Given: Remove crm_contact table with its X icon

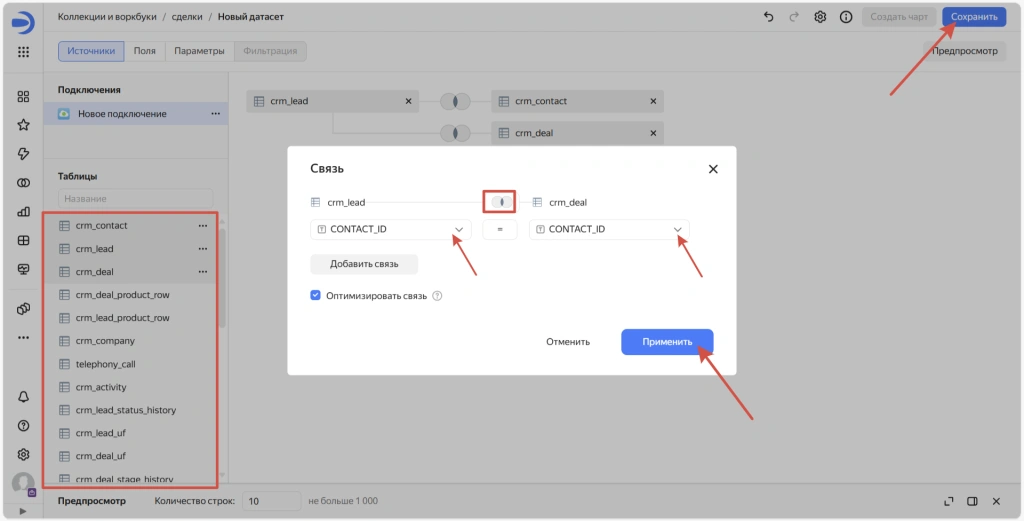Looking at the screenshot, I should pyautogui.click(x=654, y=101).
